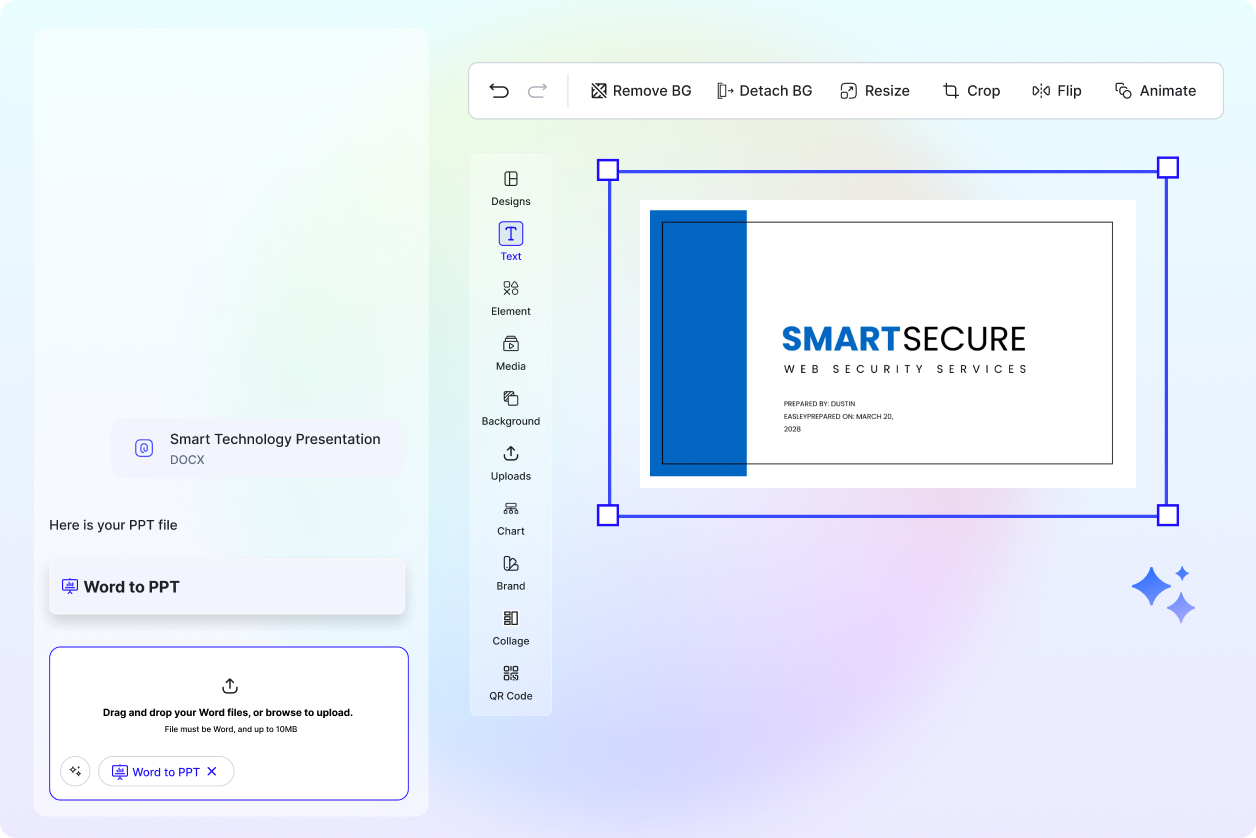Select the Text tool in sidebar
The width and height of the screenshot is (1256, 838).
(x=511, y=242)
